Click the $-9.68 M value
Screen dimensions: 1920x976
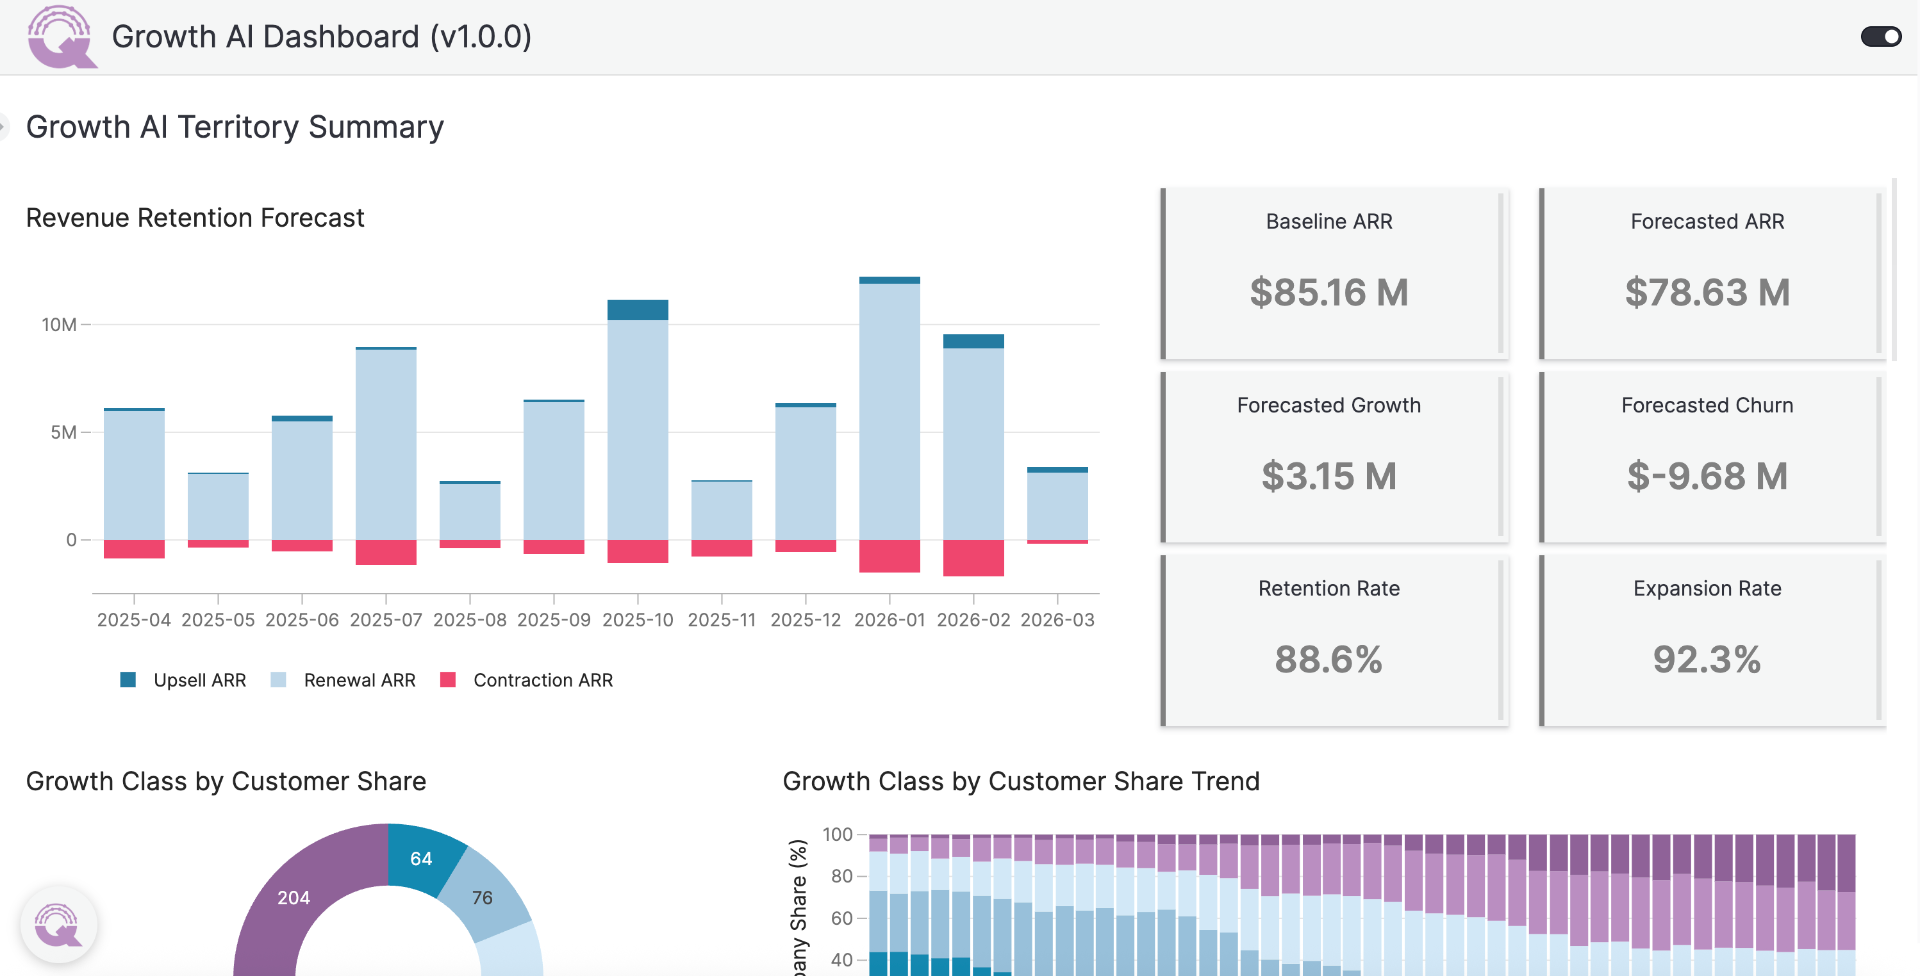[x=1707, y=476]
